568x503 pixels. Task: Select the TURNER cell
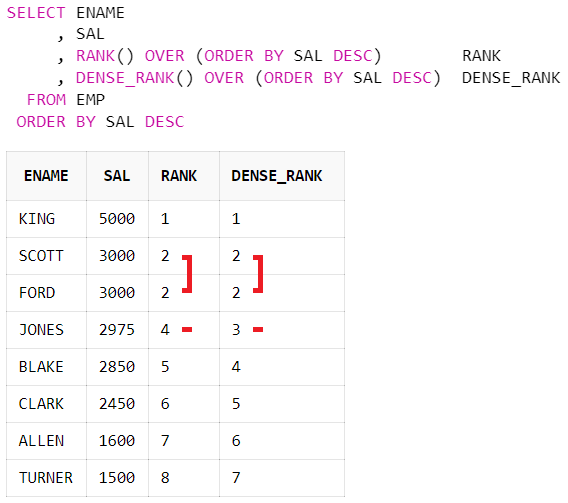pos(46,478)
